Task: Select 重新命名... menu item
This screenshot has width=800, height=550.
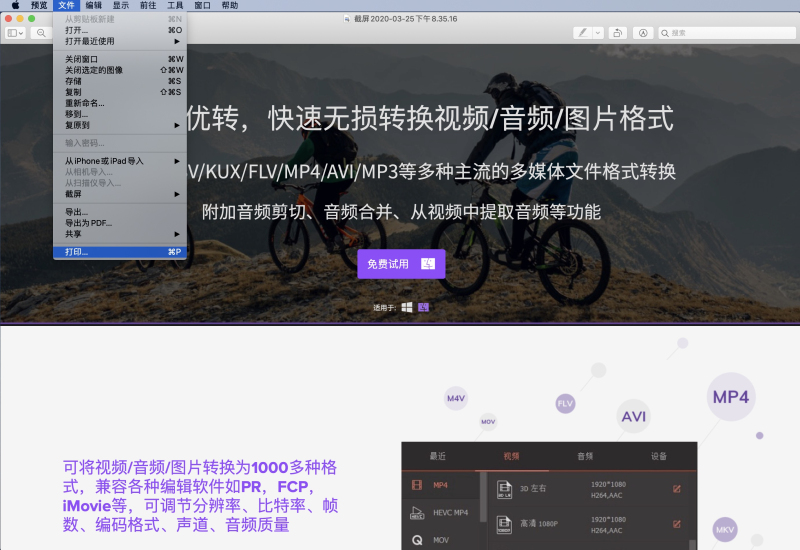Action: [120, 103]
